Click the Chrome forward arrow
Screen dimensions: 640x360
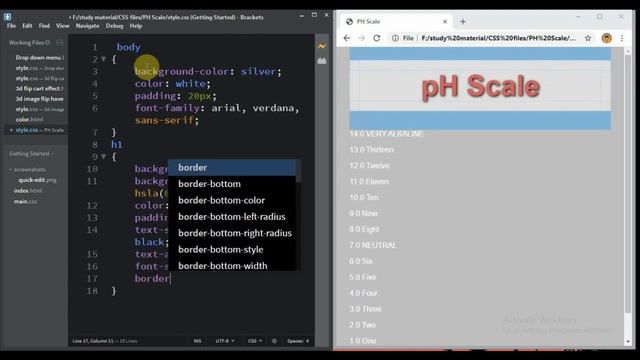click(361, 38)
